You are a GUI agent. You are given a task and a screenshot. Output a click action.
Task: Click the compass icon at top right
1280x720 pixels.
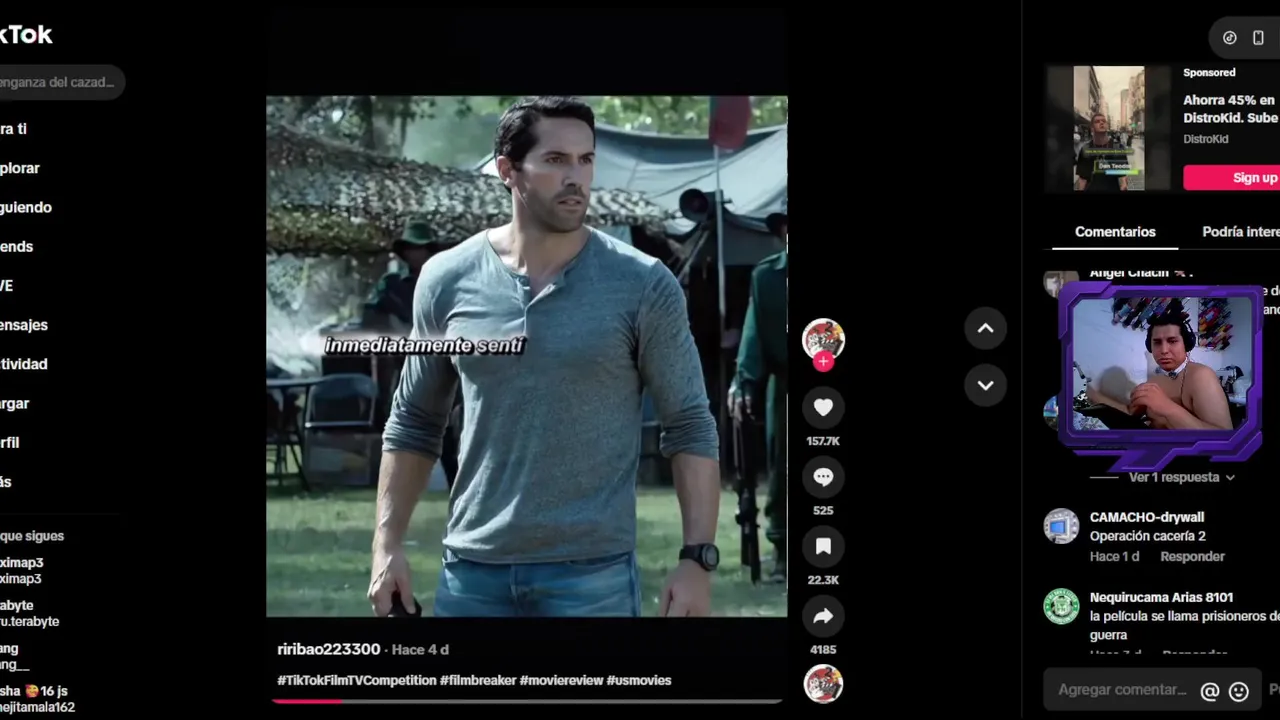pos(1230,38)
